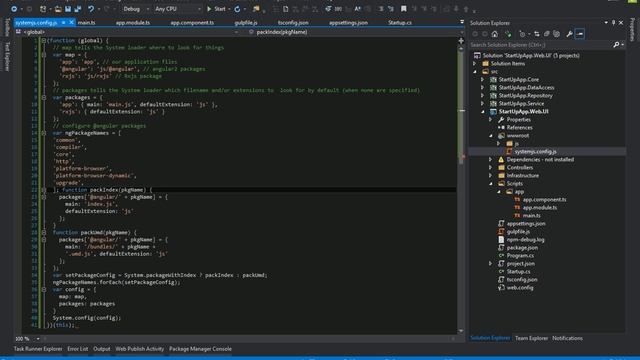The height and width of the screenshot is (360, 640).
Task: Open the Error List panel
Action: coord(78,349)
